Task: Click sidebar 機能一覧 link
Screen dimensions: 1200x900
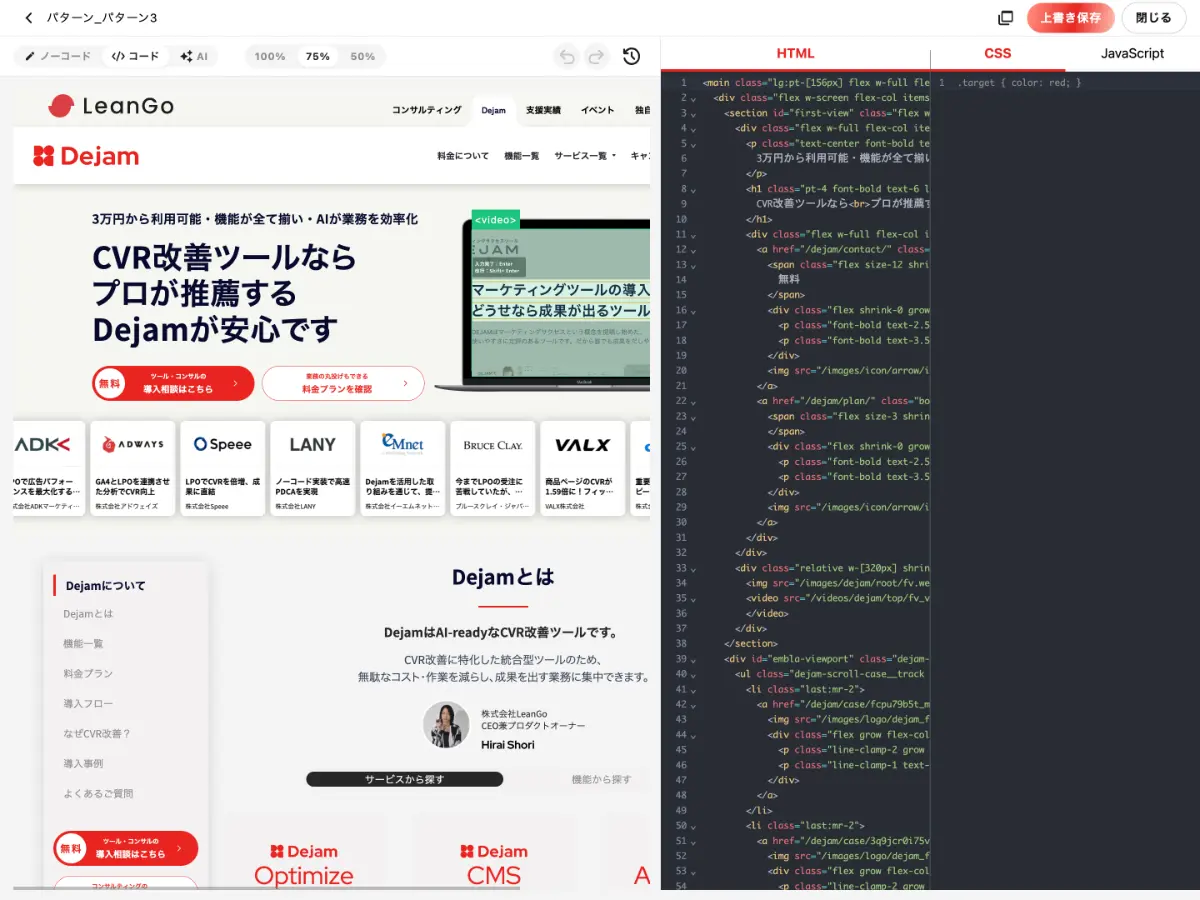Action: (x=83, y=644)
